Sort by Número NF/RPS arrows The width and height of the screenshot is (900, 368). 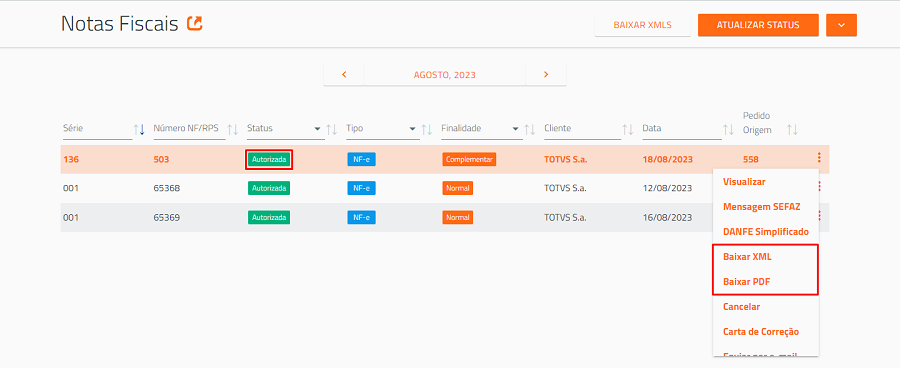[x=232, y=130]
